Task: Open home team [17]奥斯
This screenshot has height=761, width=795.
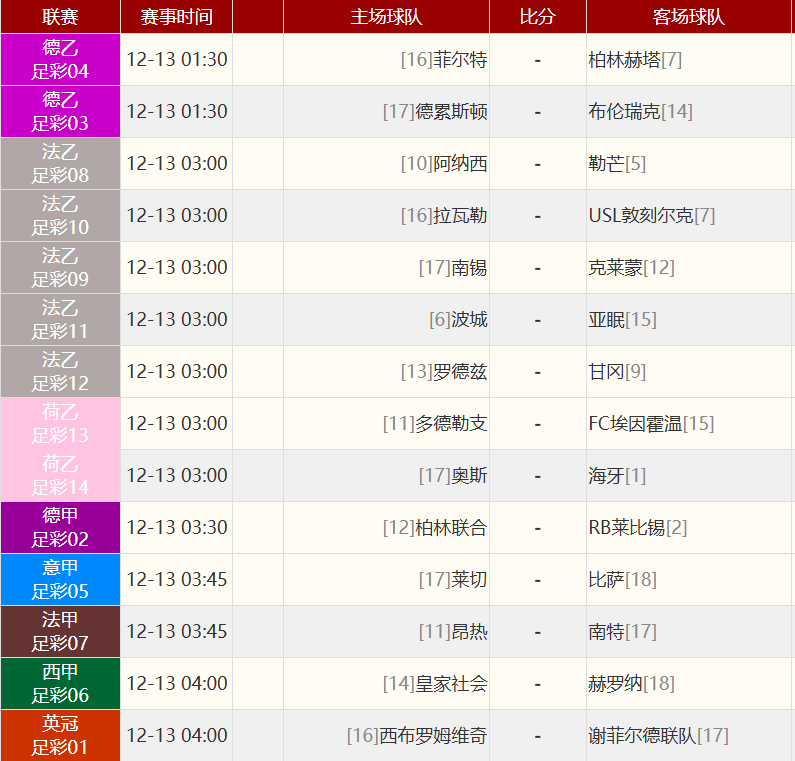Action: (x=453, y=475)
